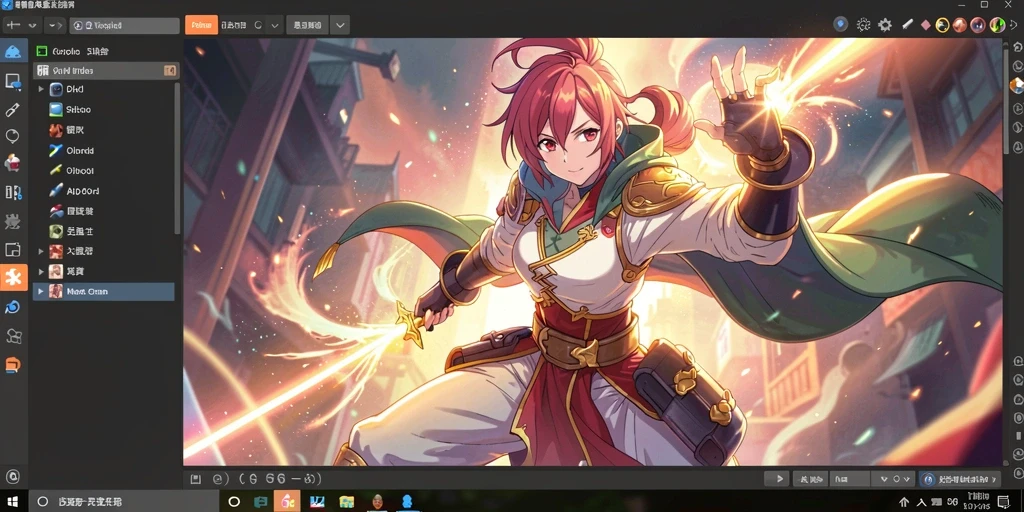Image resolution: width=1024 pixels, height=512 pixels.
Task: Open the gold-ringed circular avatar icon
Action: click(942, 25)
